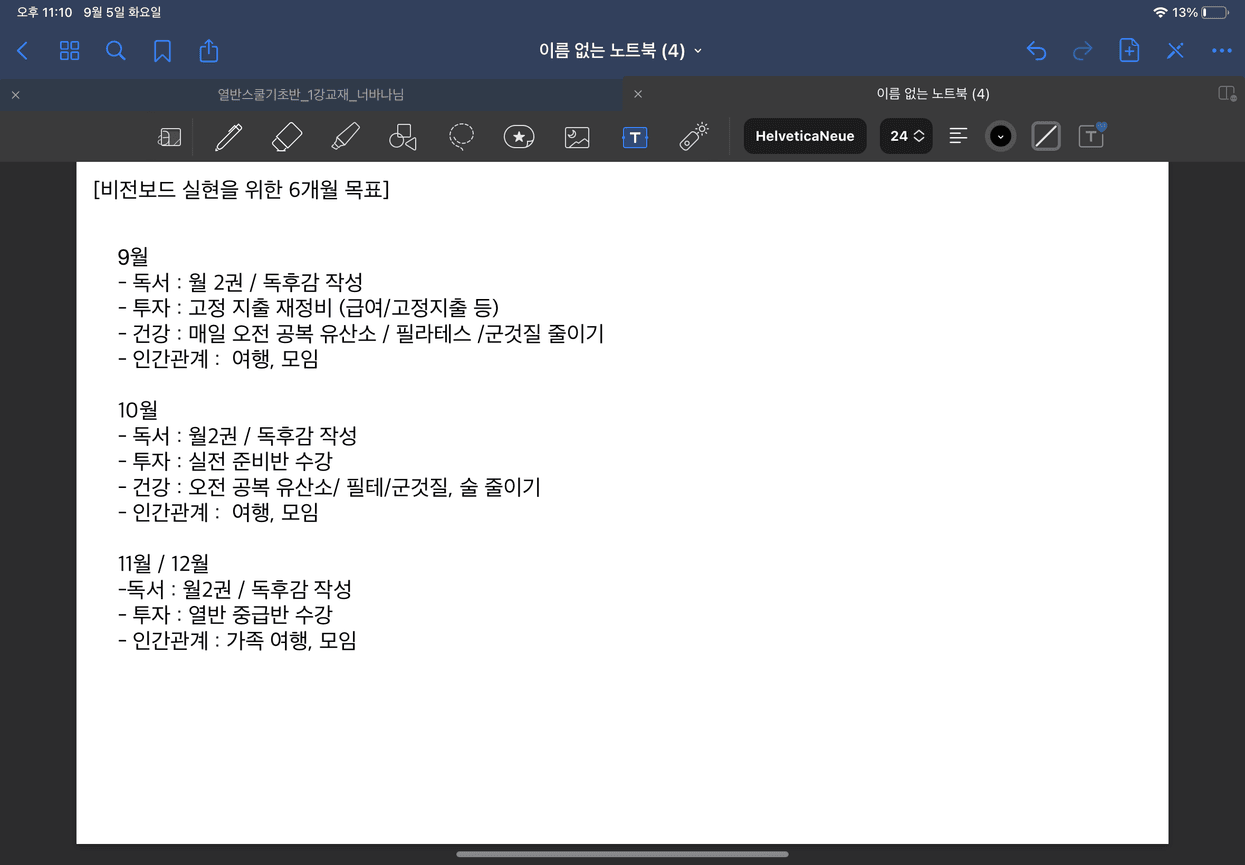
Task: Click line 건강 : 매일 오전 공복 유산소
Action: pos(361,334)
